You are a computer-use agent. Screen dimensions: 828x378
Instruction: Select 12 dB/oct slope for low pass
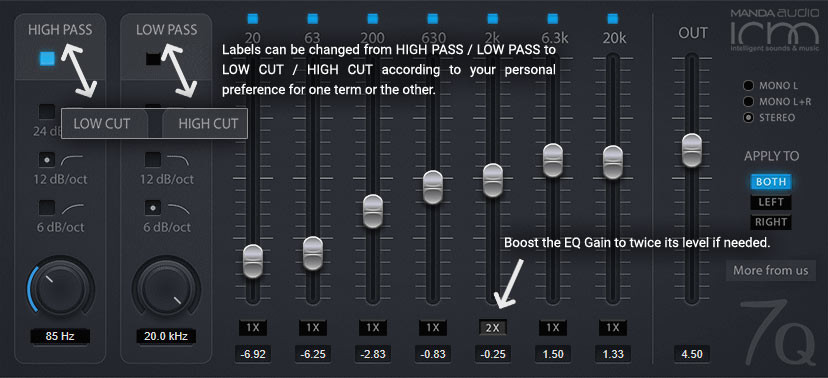point(153,159)
